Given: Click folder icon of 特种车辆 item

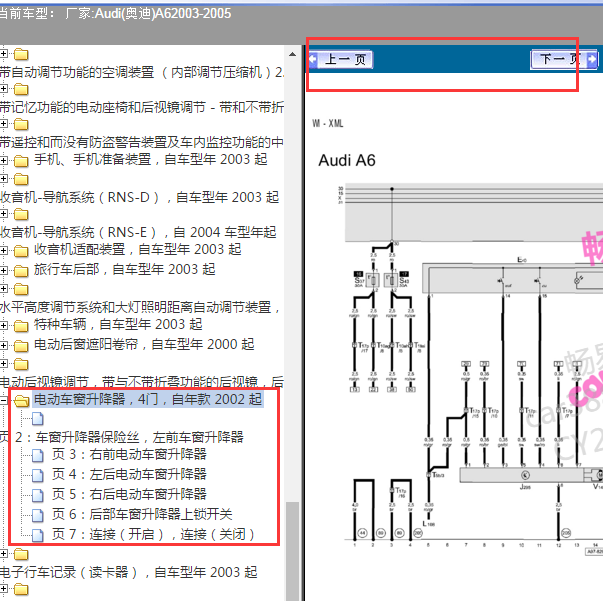Looking at the screenshot, I should tap(21, 326).
